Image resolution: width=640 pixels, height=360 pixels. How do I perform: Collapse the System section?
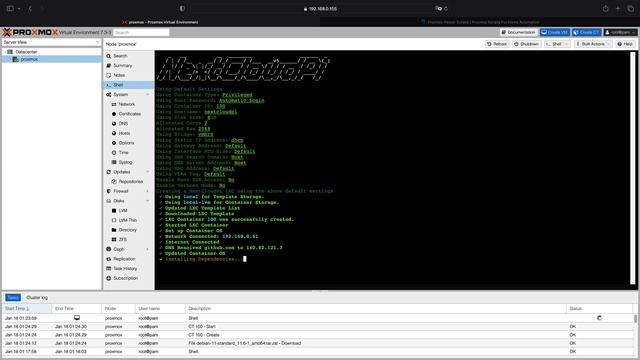click(148, 95)
